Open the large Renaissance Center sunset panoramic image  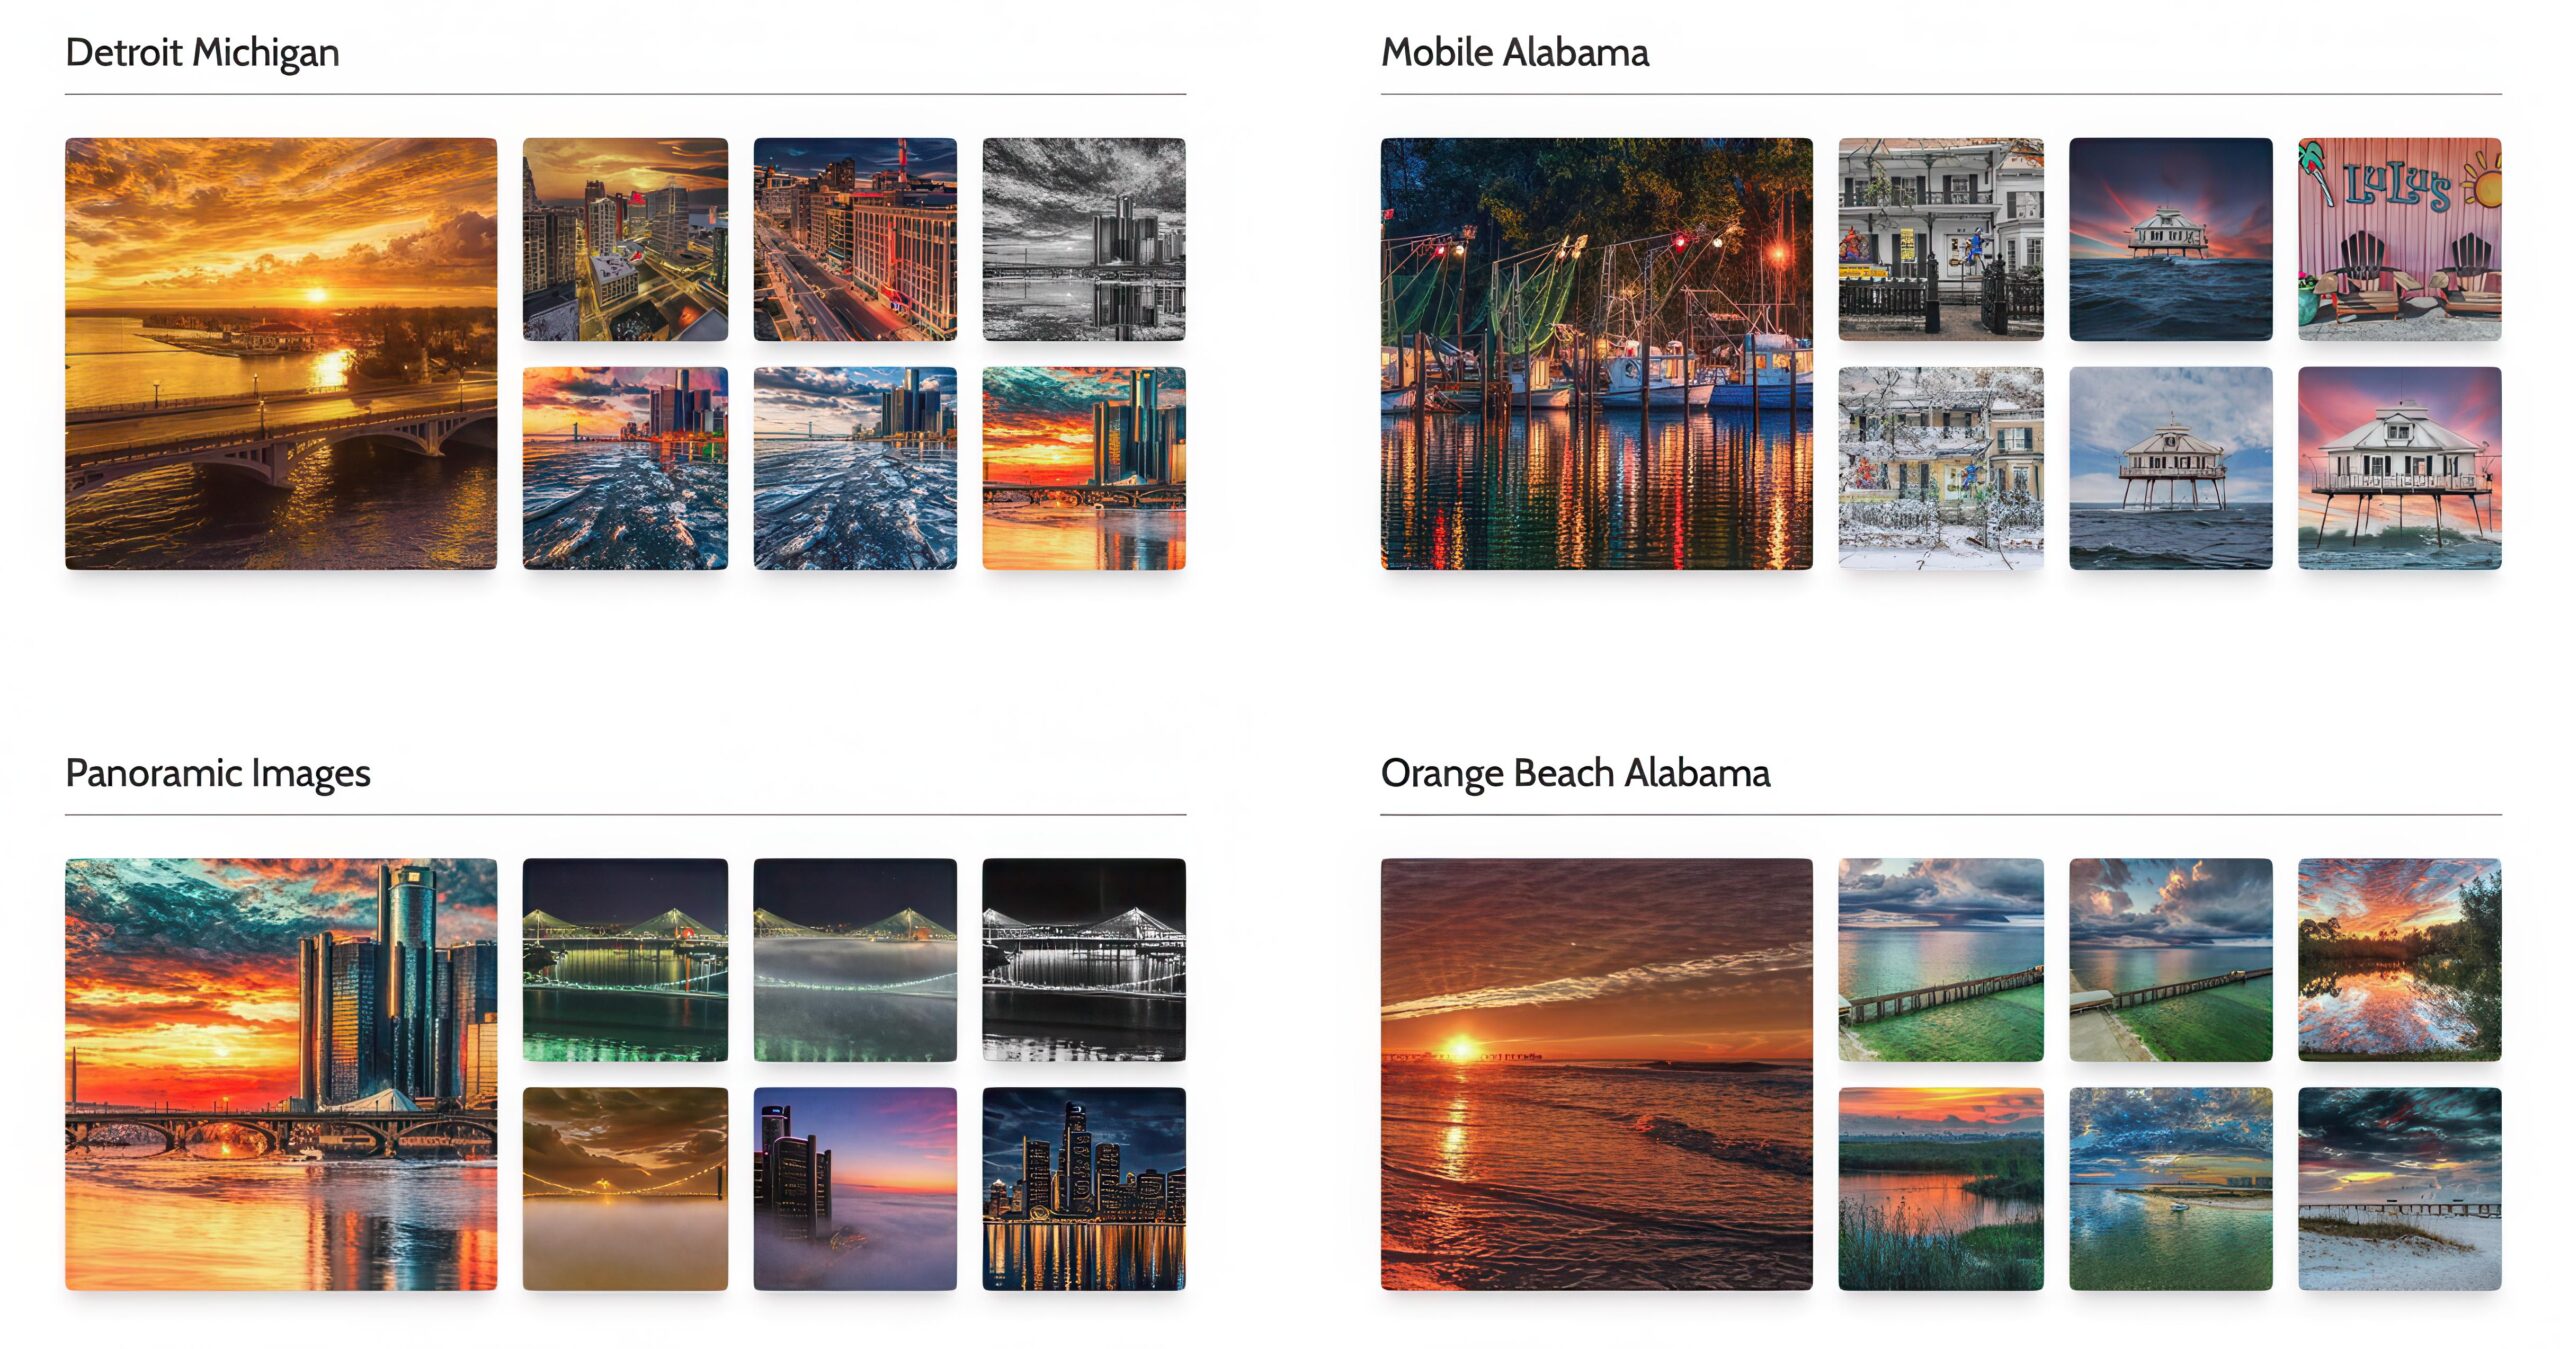tap(281, 1074)
